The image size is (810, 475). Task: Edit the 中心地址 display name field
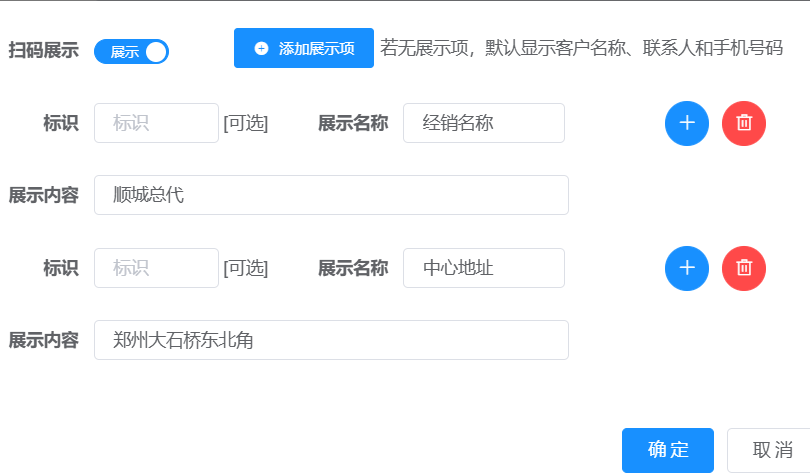(x=484, y=268)
